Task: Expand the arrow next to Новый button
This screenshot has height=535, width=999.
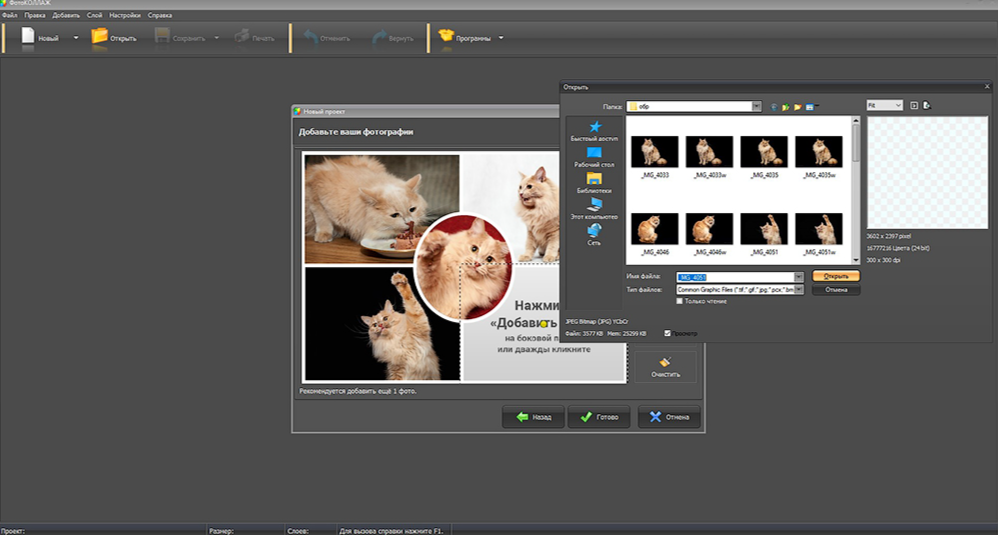Action: (76, 38)
